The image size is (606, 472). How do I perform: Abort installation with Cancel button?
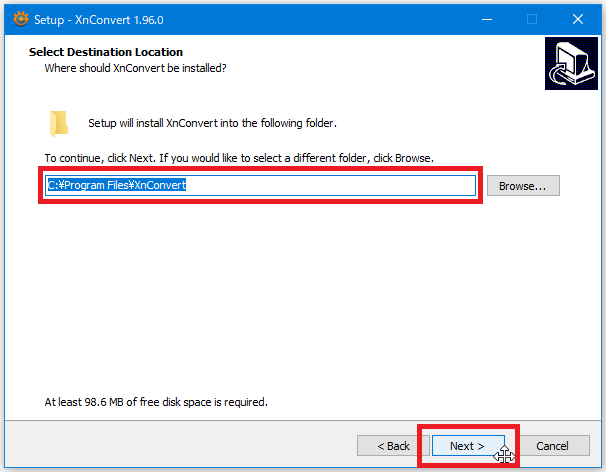552,445
